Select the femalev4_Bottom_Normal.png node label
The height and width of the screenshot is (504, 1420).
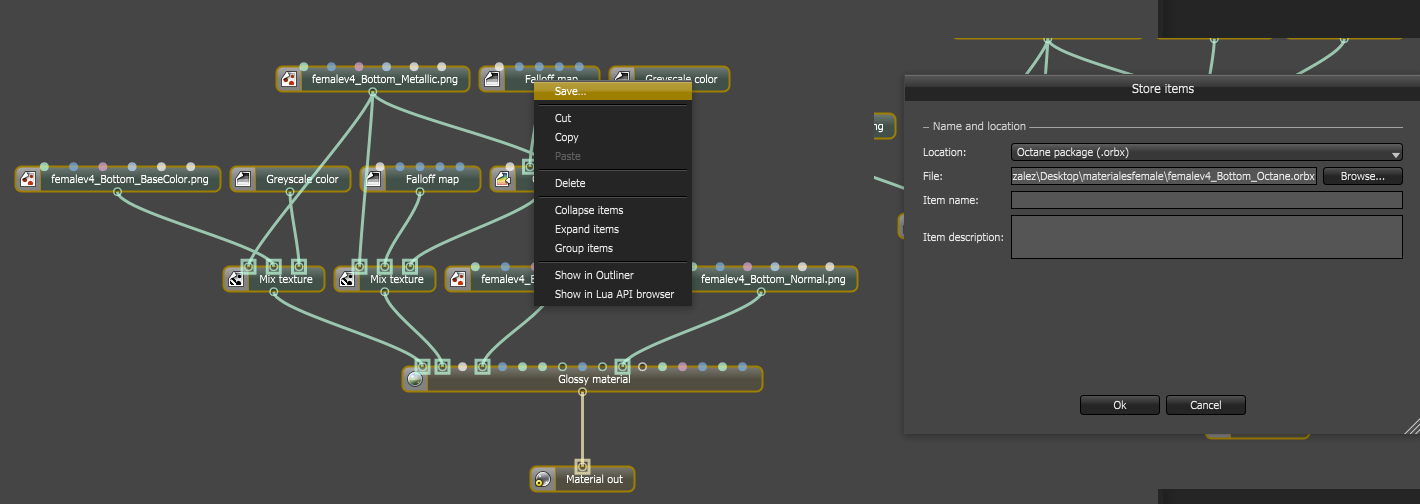(773, 279)
